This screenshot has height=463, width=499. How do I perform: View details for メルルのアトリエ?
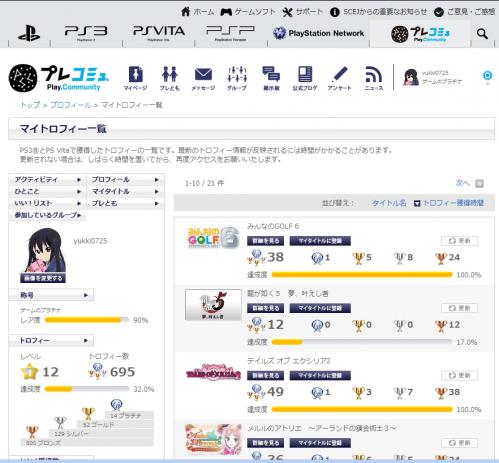point(265,443)
